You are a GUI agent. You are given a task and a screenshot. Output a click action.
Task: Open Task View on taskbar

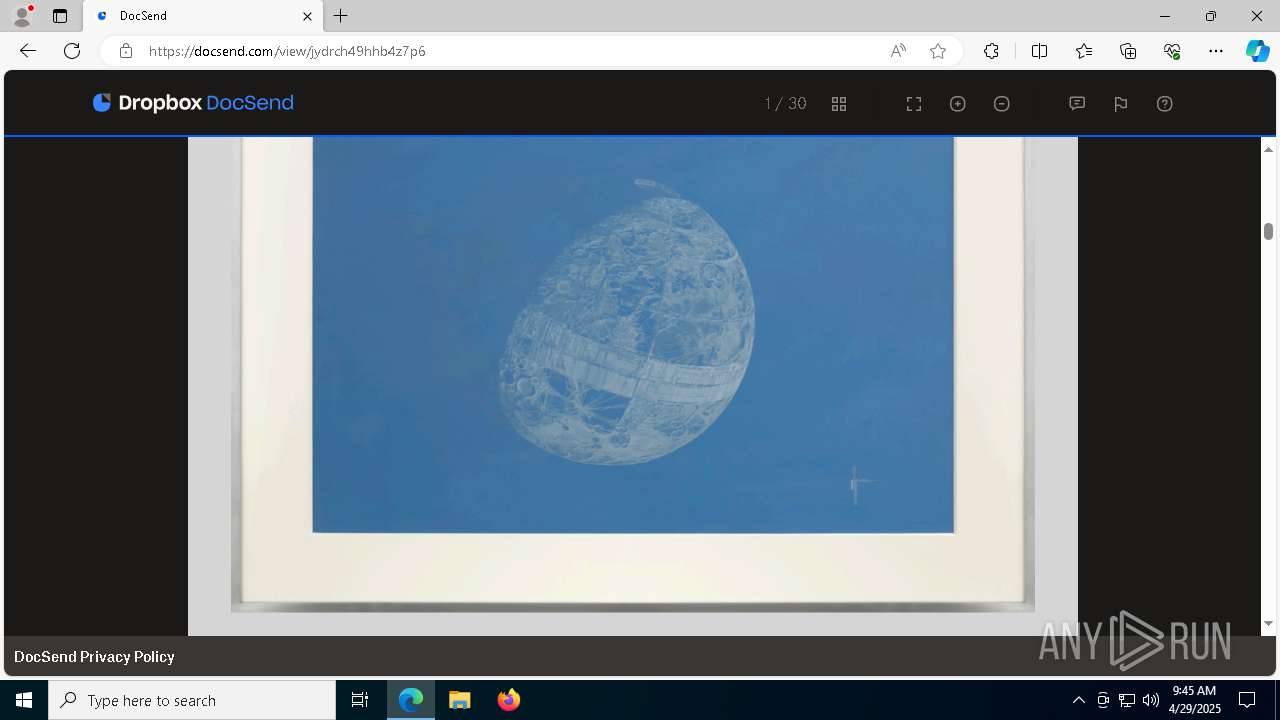360,700
